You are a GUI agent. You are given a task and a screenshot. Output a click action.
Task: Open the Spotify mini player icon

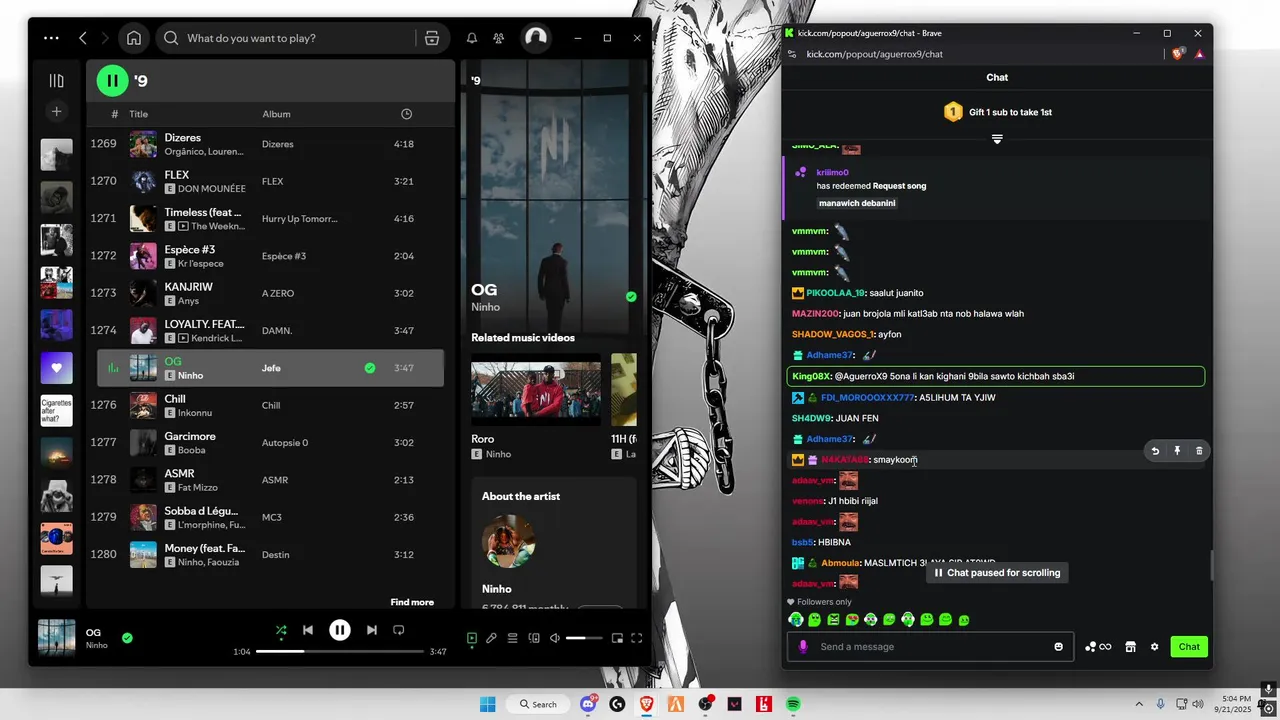(x=617, y=638)
